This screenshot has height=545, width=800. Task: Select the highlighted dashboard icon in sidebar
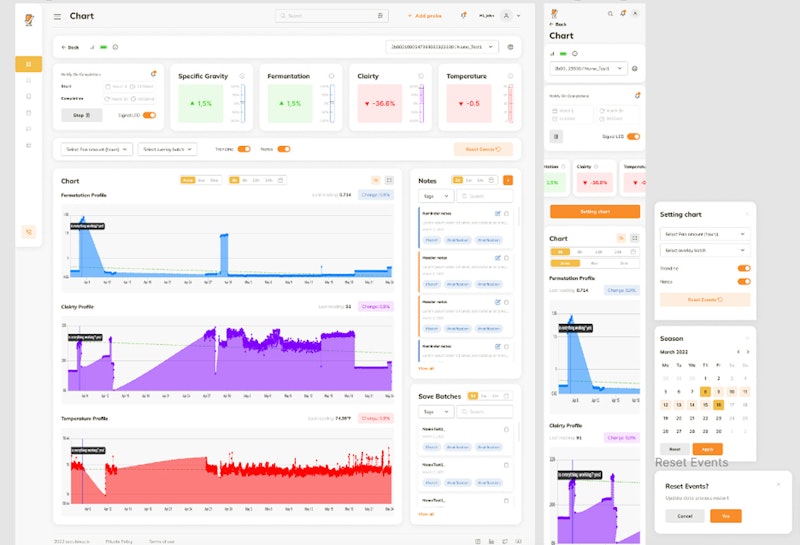click(29, 64)
